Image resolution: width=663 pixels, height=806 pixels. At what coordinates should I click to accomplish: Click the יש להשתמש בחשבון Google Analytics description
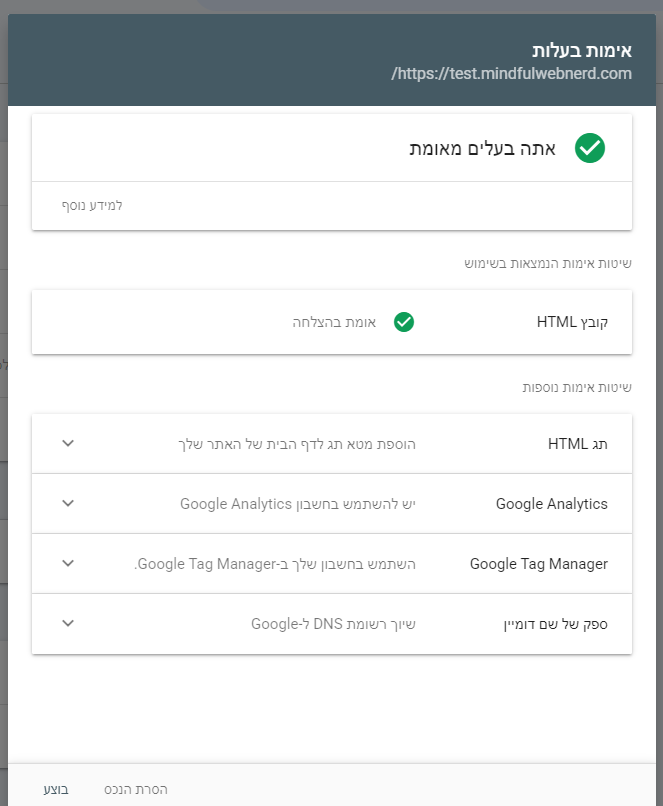pyautogui.click(x=298, y=504)
